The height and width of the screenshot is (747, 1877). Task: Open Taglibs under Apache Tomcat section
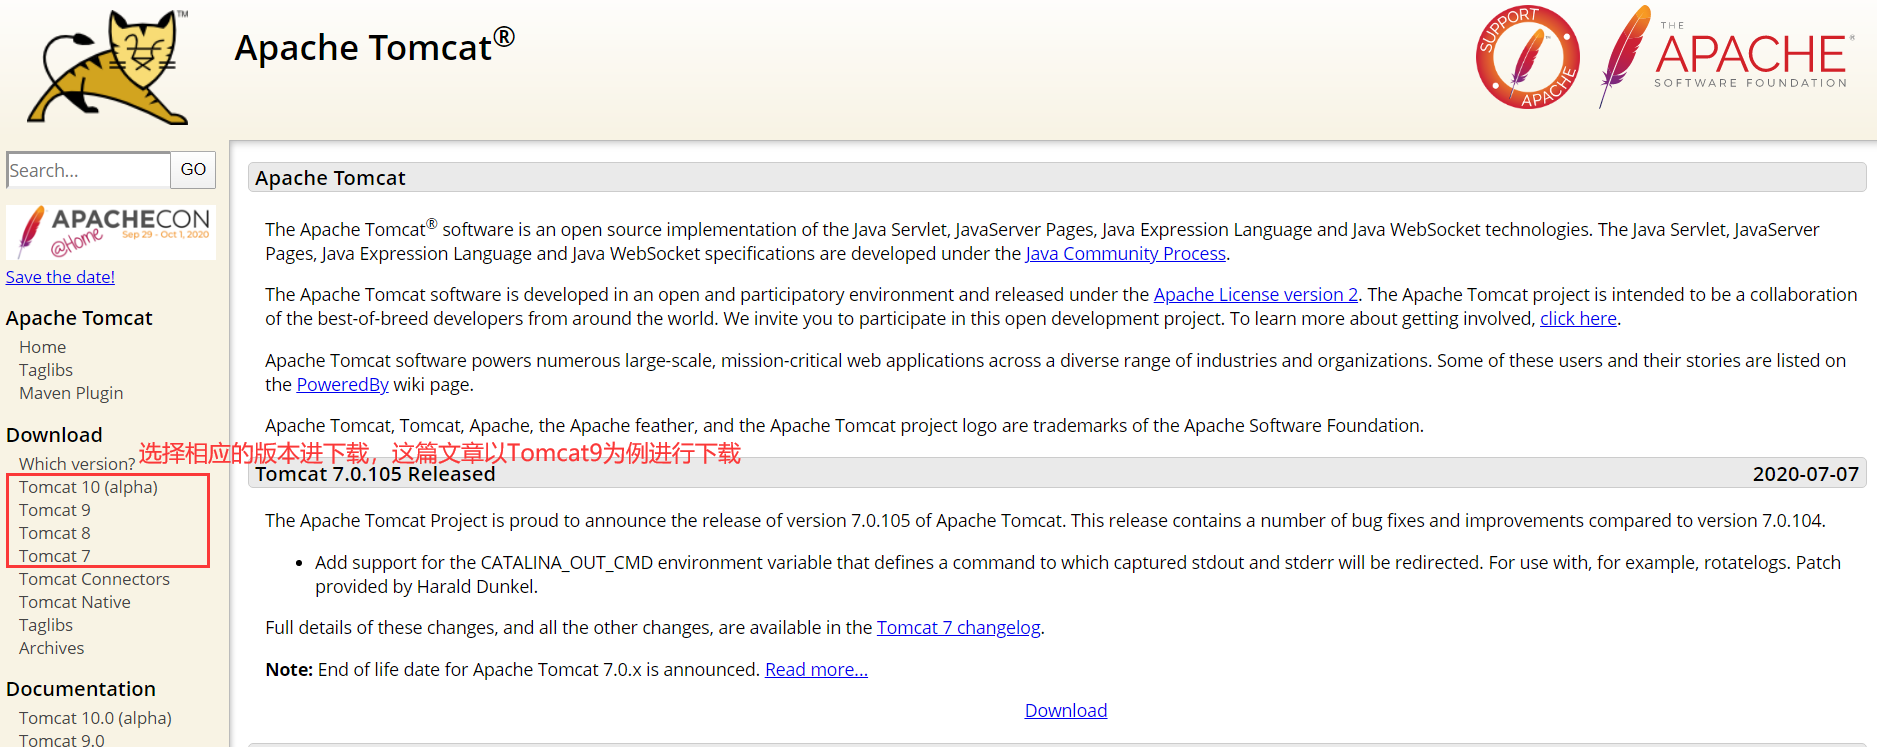click(46, 370)
